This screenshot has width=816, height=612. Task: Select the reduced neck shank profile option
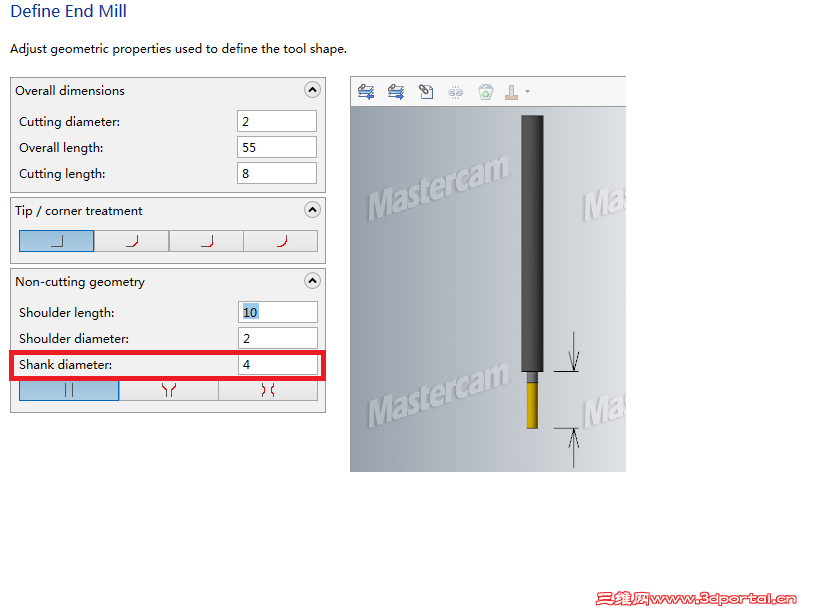pos(268,390)
